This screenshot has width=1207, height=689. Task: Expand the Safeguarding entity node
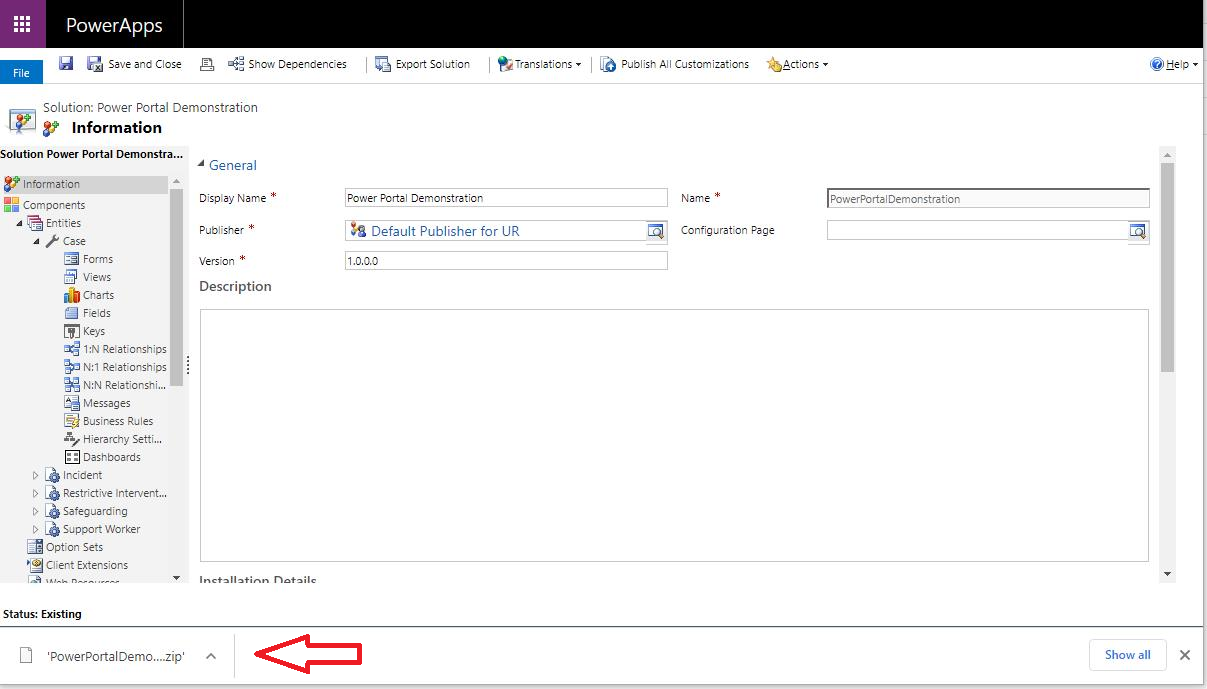36,511
